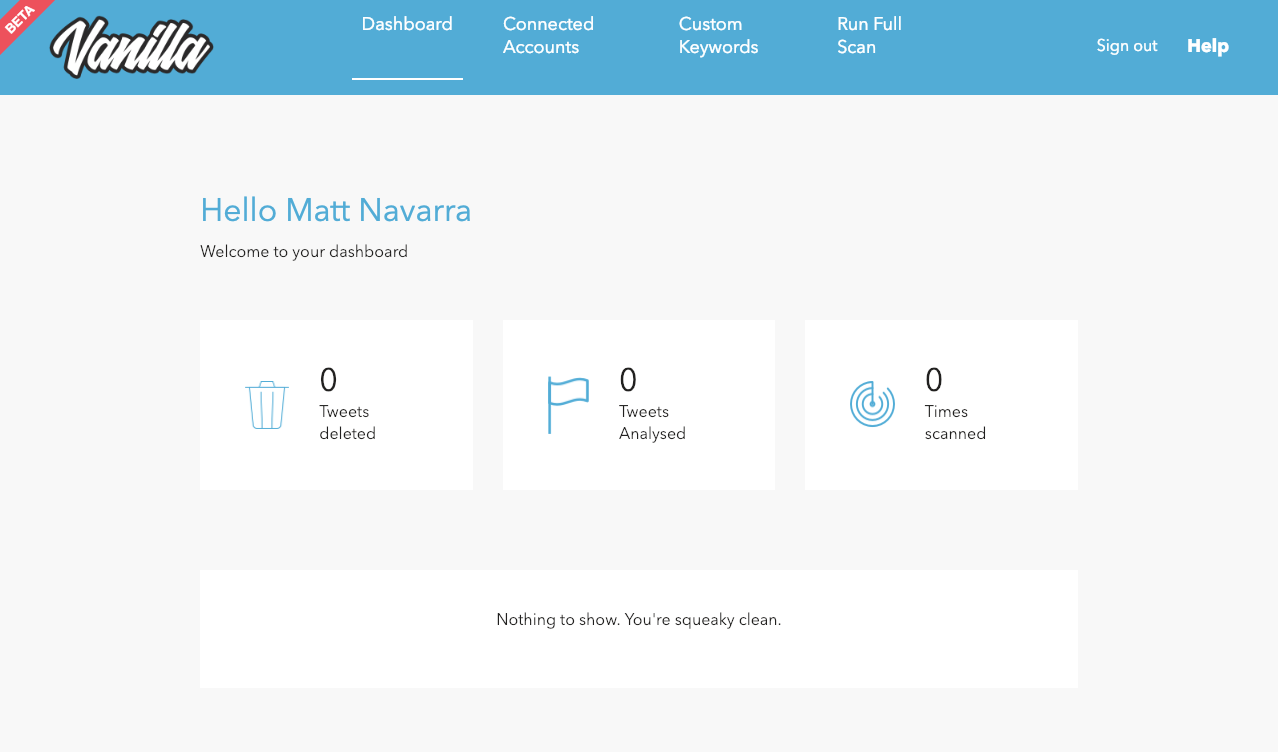Open Custom Keywords page

pos(718,35)
